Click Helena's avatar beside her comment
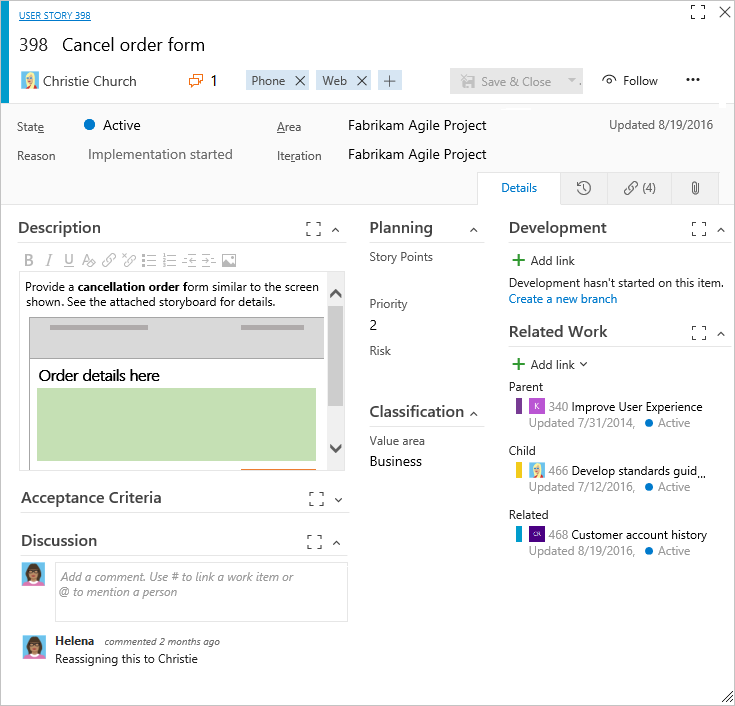The image size is (735, 706). 34,647
